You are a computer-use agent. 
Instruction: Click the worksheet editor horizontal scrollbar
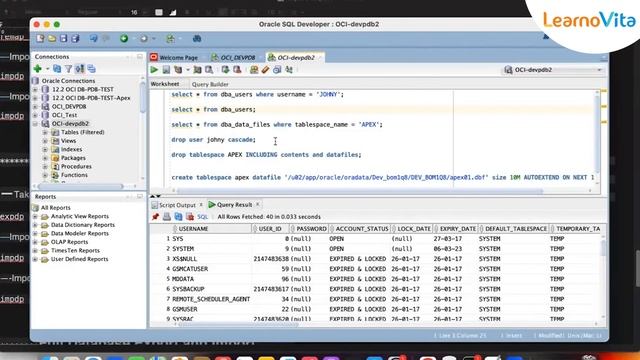click(x=359, y=191)
